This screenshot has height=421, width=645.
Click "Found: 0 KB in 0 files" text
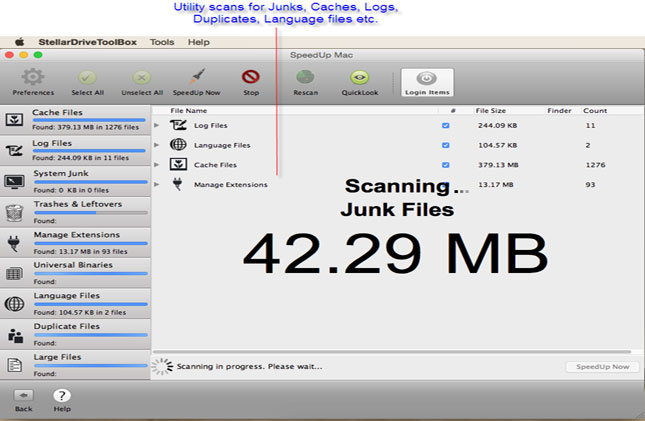click(x=71, y=190)
